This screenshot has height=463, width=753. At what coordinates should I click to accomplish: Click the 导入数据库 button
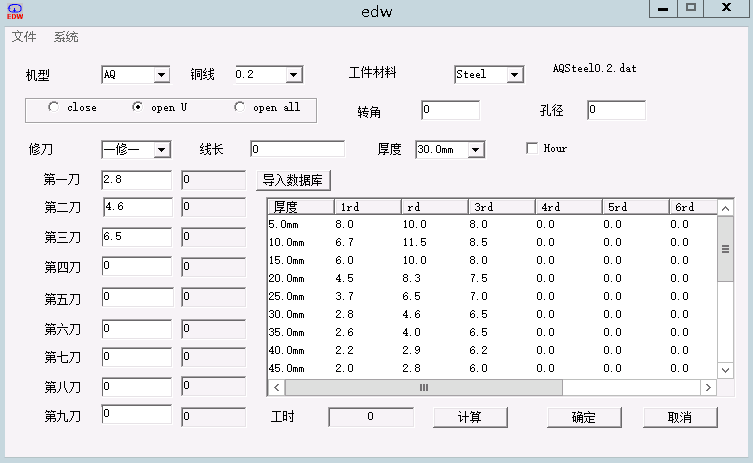click(x=293, y=181)
